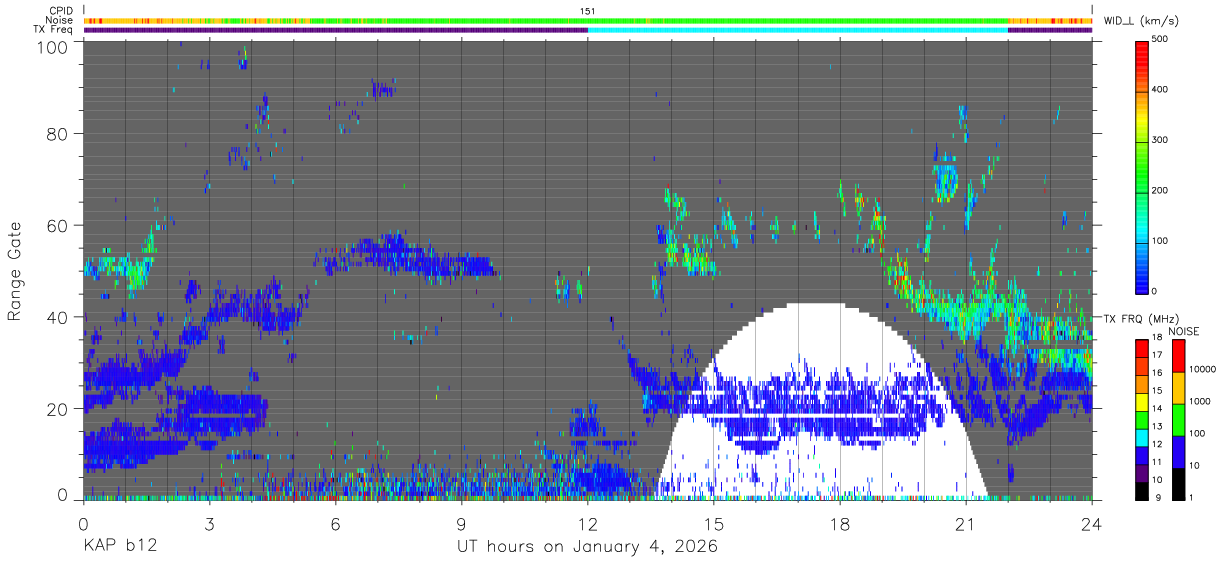Click the 10000 tick on the noise legend
The width and height of the screenshot is (1228, 567).
coord(1202,370)
